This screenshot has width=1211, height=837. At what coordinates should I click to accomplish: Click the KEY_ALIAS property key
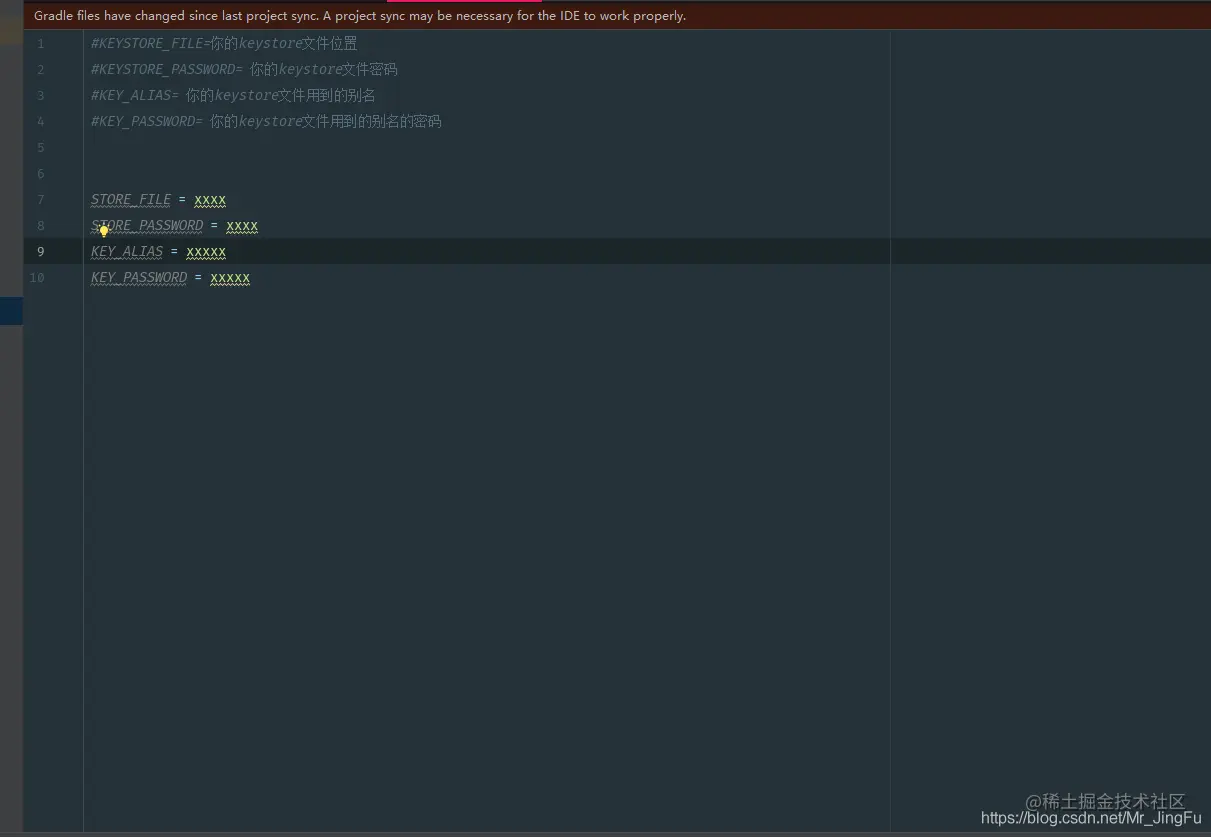point(127,252)
